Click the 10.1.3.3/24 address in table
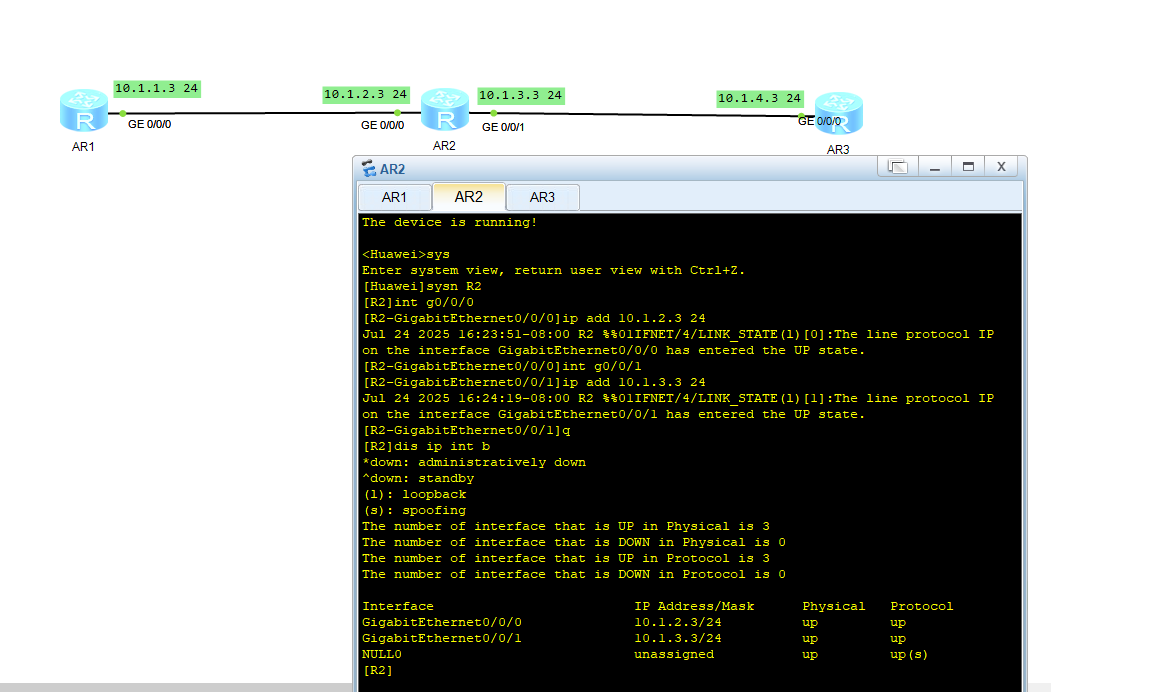1152x692 pixels. click(677, 638)
